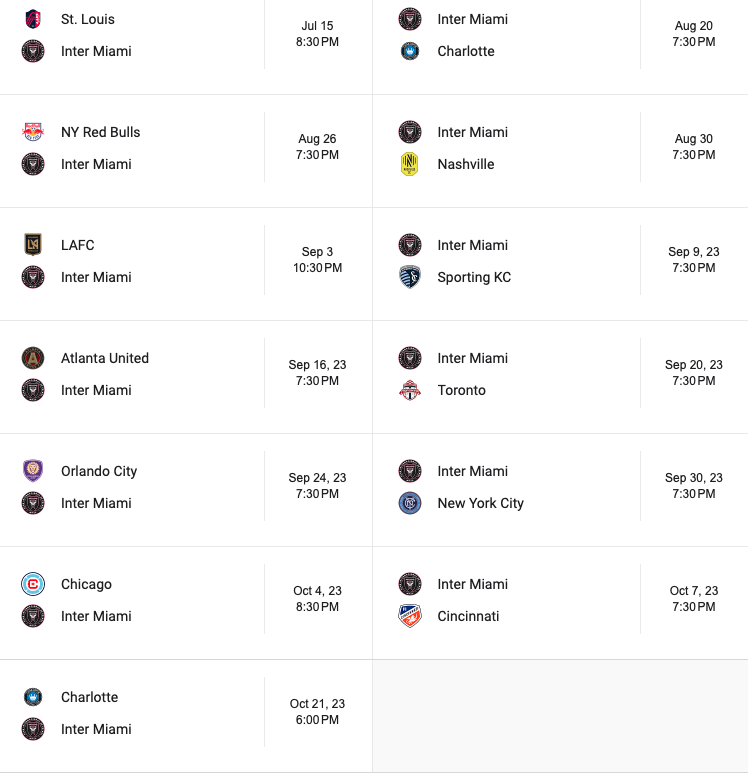Click the Atlanta United team name

tap(105, 358)
